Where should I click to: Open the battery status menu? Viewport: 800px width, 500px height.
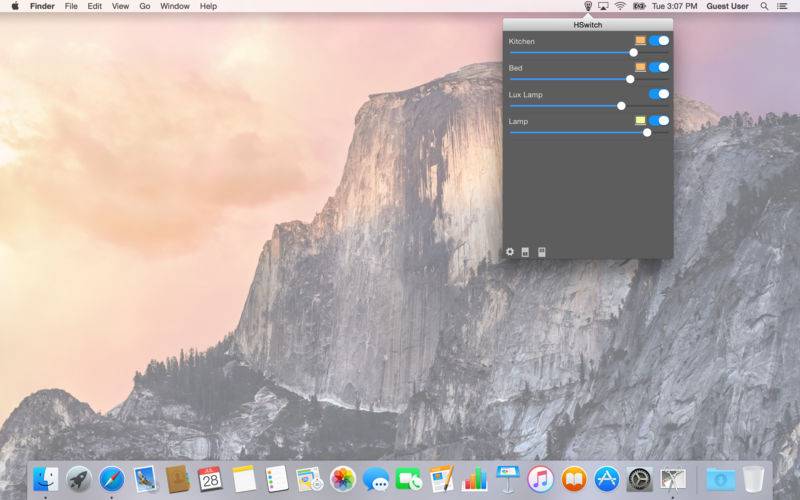(639, 6)
